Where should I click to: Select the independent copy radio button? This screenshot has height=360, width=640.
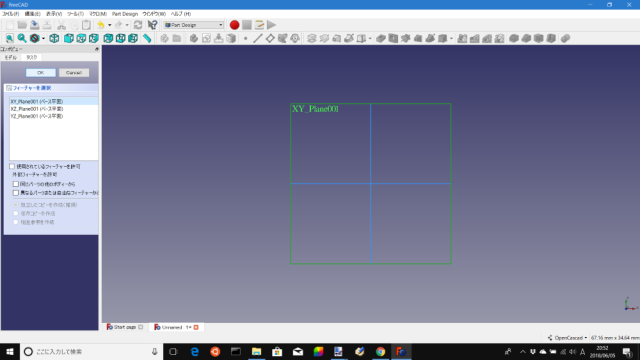click(x=16, y=205)
